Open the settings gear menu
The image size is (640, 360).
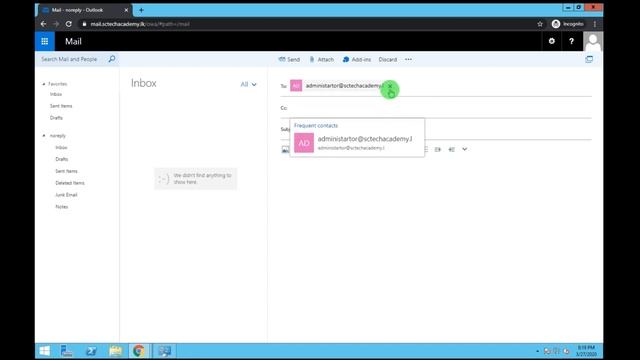tap(551, 41)
